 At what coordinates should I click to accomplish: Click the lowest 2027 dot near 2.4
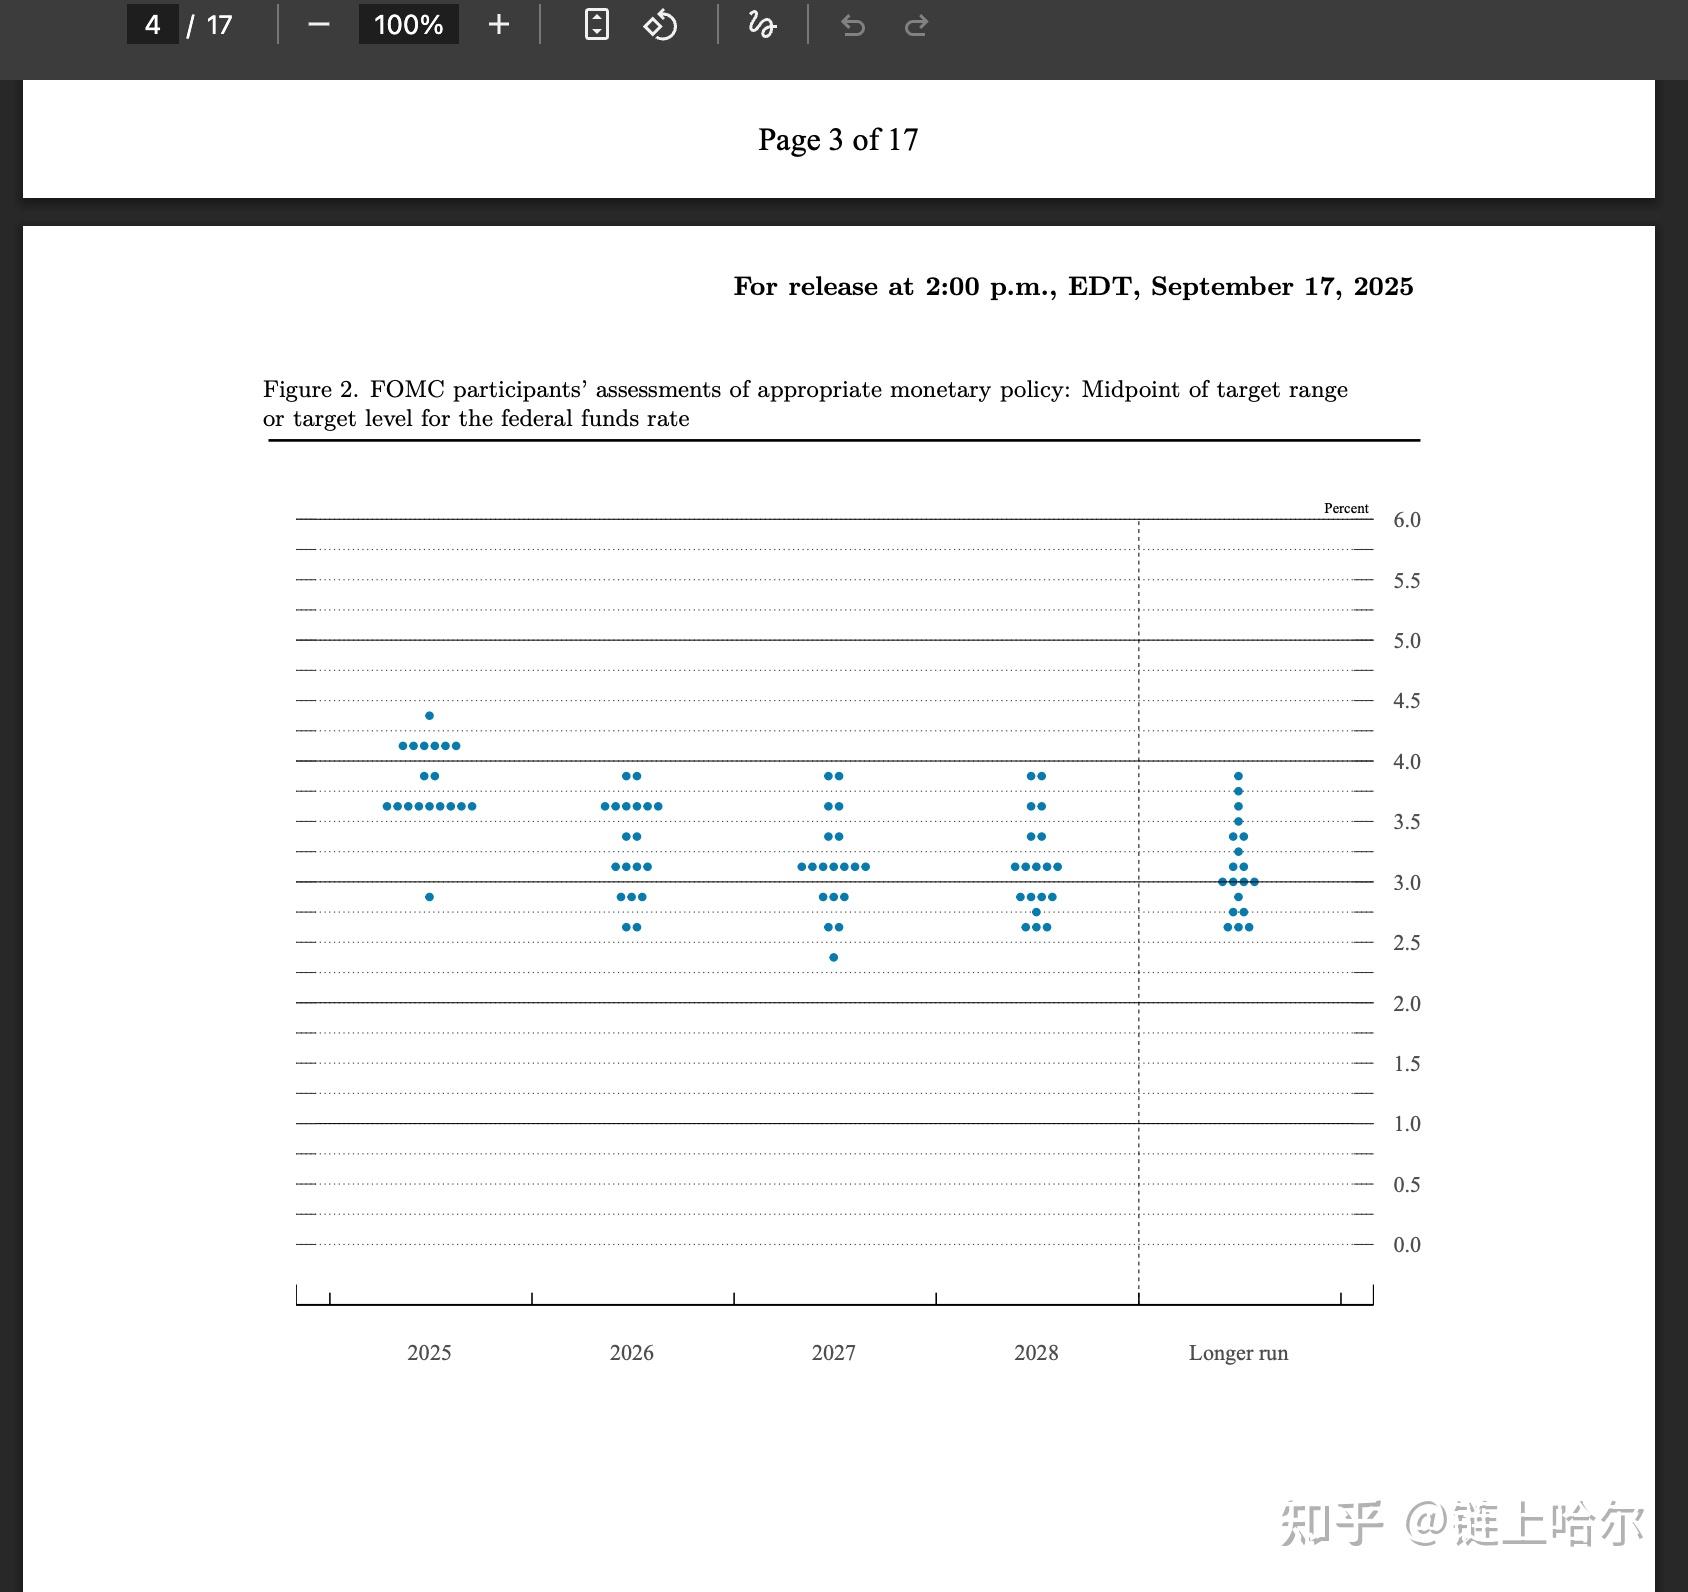tap(834, 958)
